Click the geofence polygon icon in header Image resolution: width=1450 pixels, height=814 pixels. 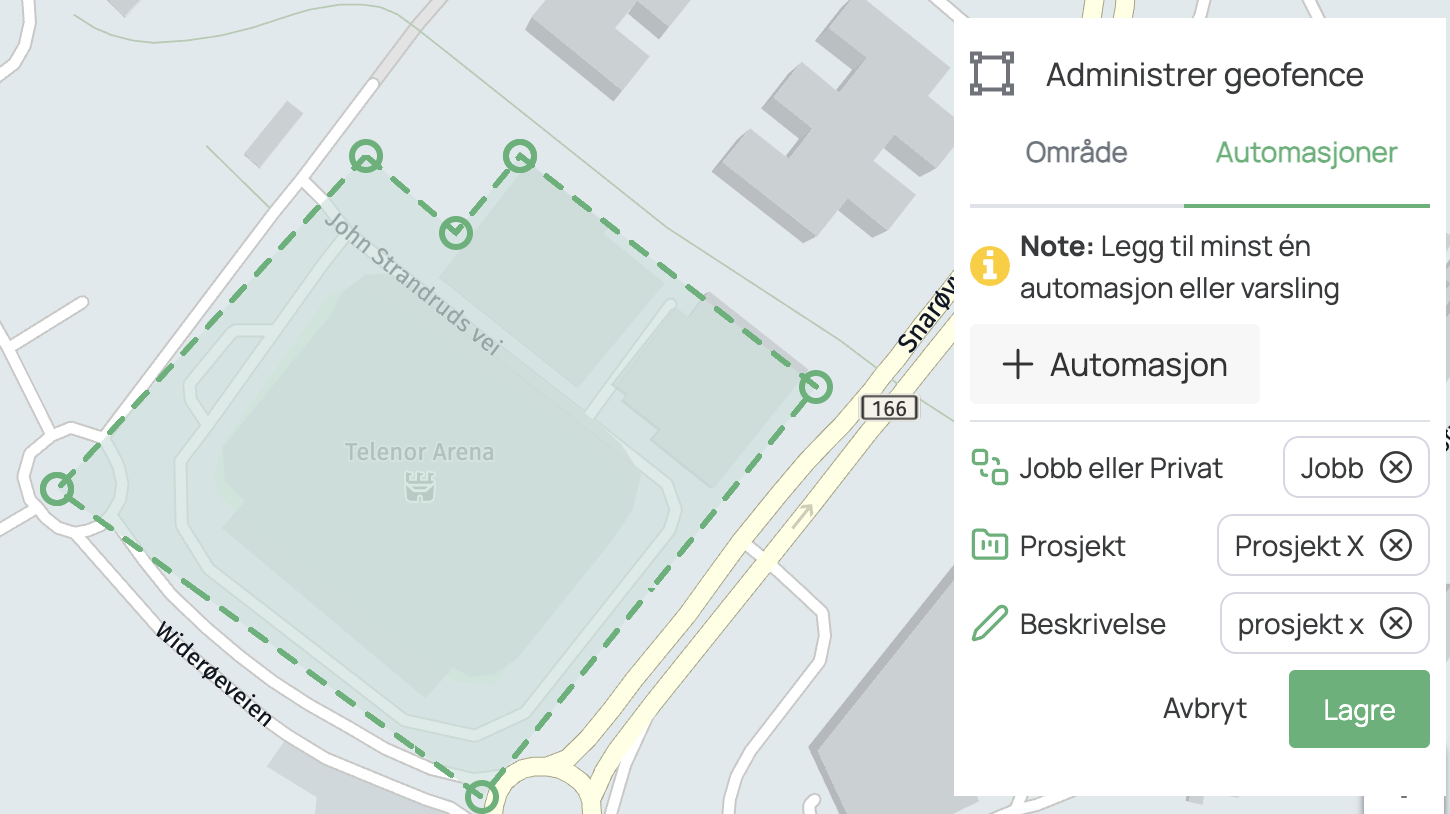992,74
